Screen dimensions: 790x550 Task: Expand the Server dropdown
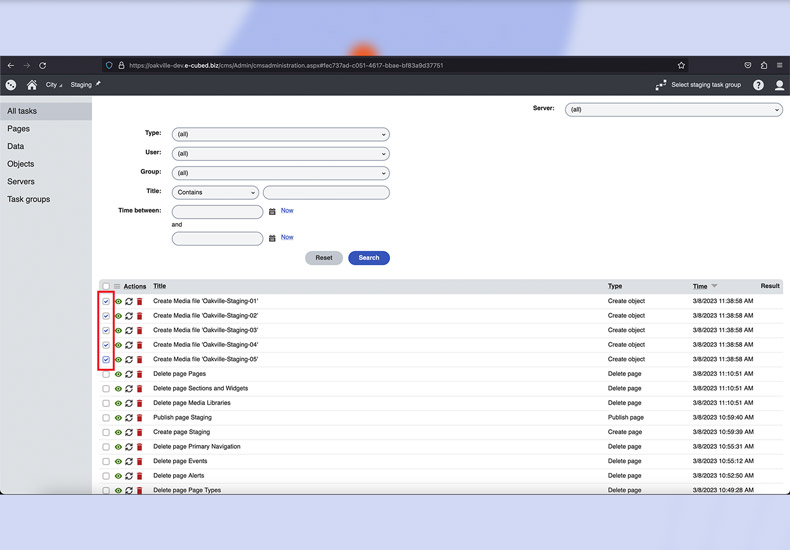[673, 109]
